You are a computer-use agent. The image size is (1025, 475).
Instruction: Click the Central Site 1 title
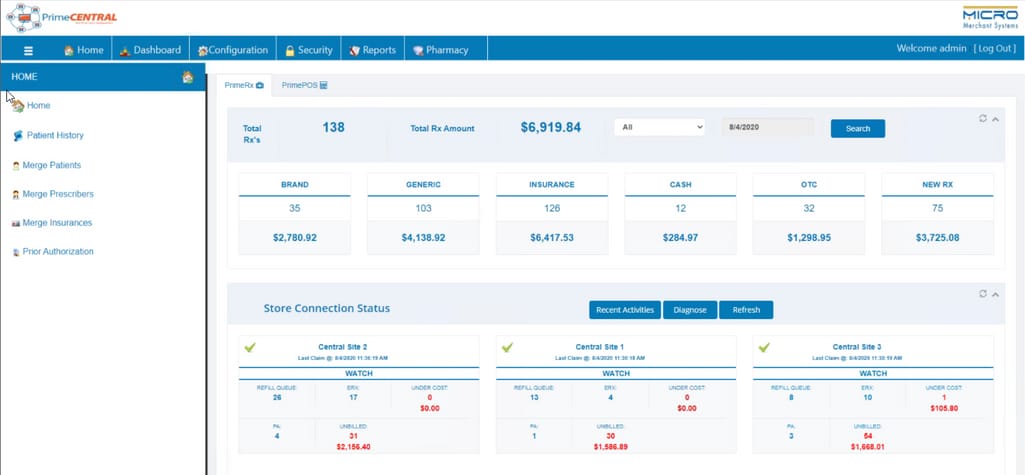[600, 347]
